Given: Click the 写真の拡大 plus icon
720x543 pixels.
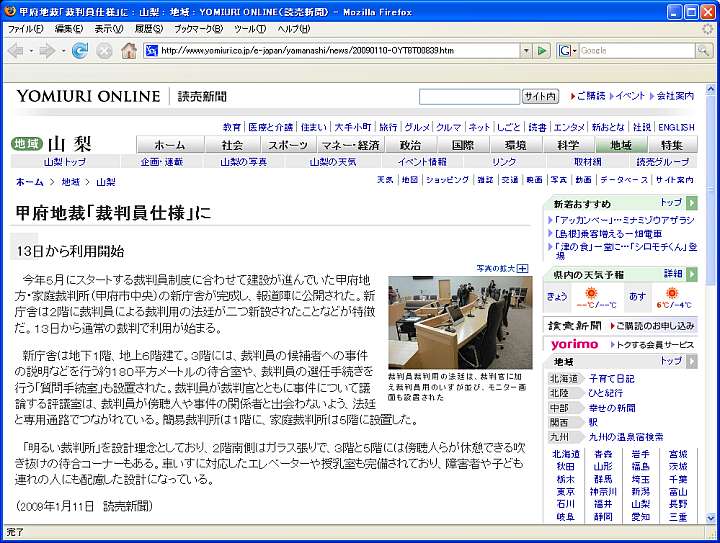Looking at the screenshot, I should pos(523,268).
